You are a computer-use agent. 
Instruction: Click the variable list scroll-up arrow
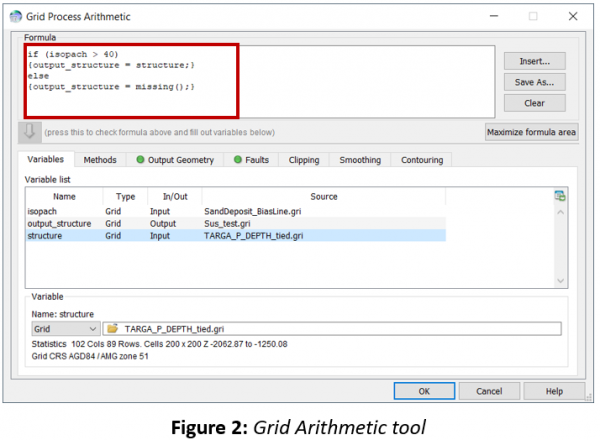tap(561, 212)
